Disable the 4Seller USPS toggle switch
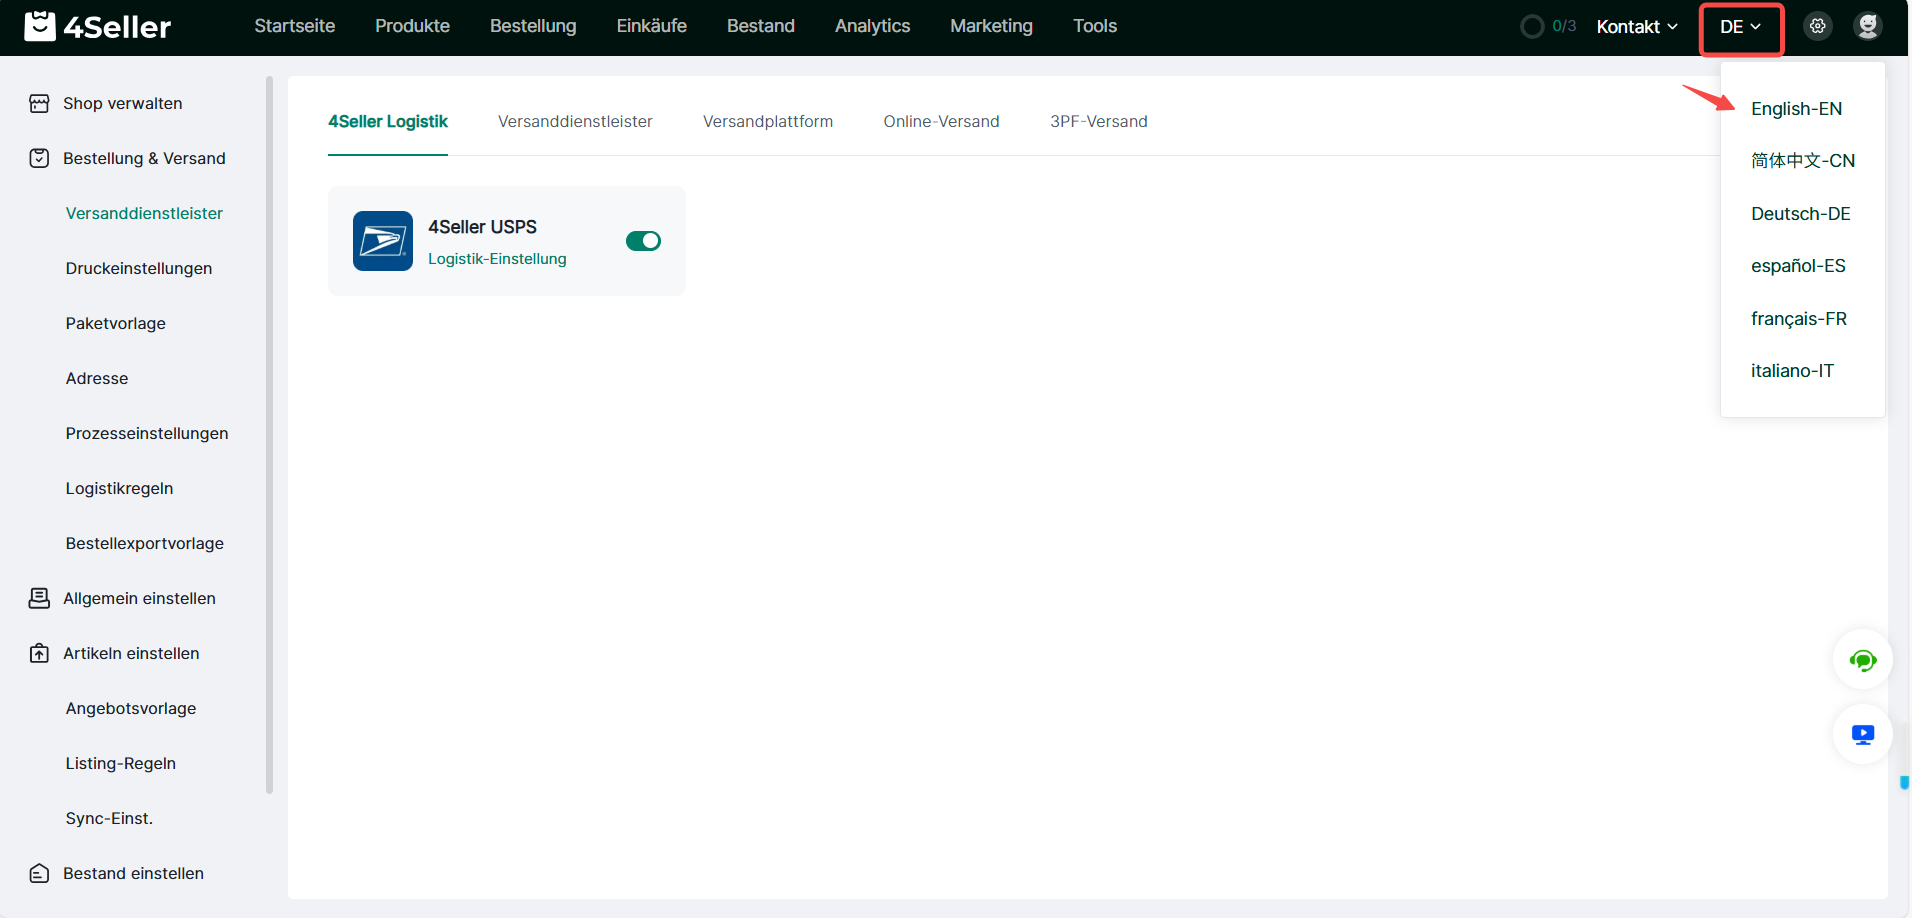 [x=643, y=241]
